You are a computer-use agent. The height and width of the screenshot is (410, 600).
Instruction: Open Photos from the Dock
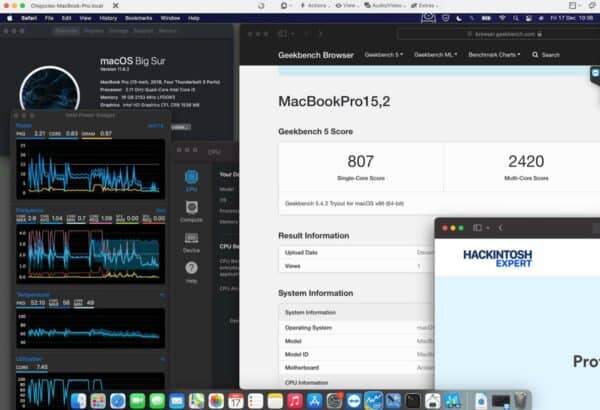click(216, 401)
